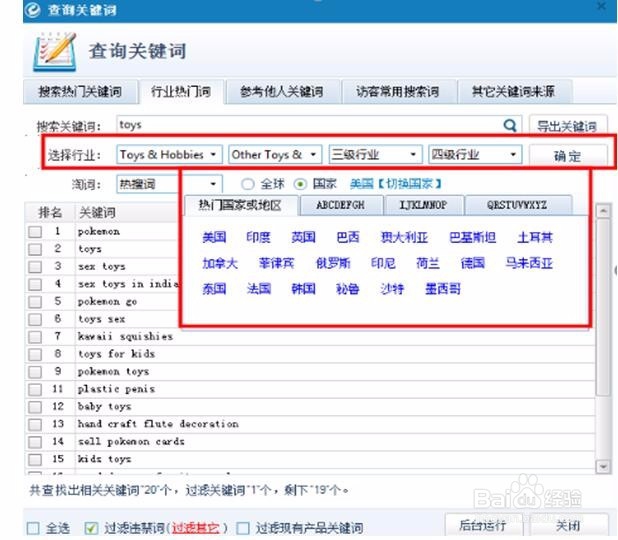618x540 pixels.
Task: Click the magnifier search icon in keyword field
Action: click(510, 126)
